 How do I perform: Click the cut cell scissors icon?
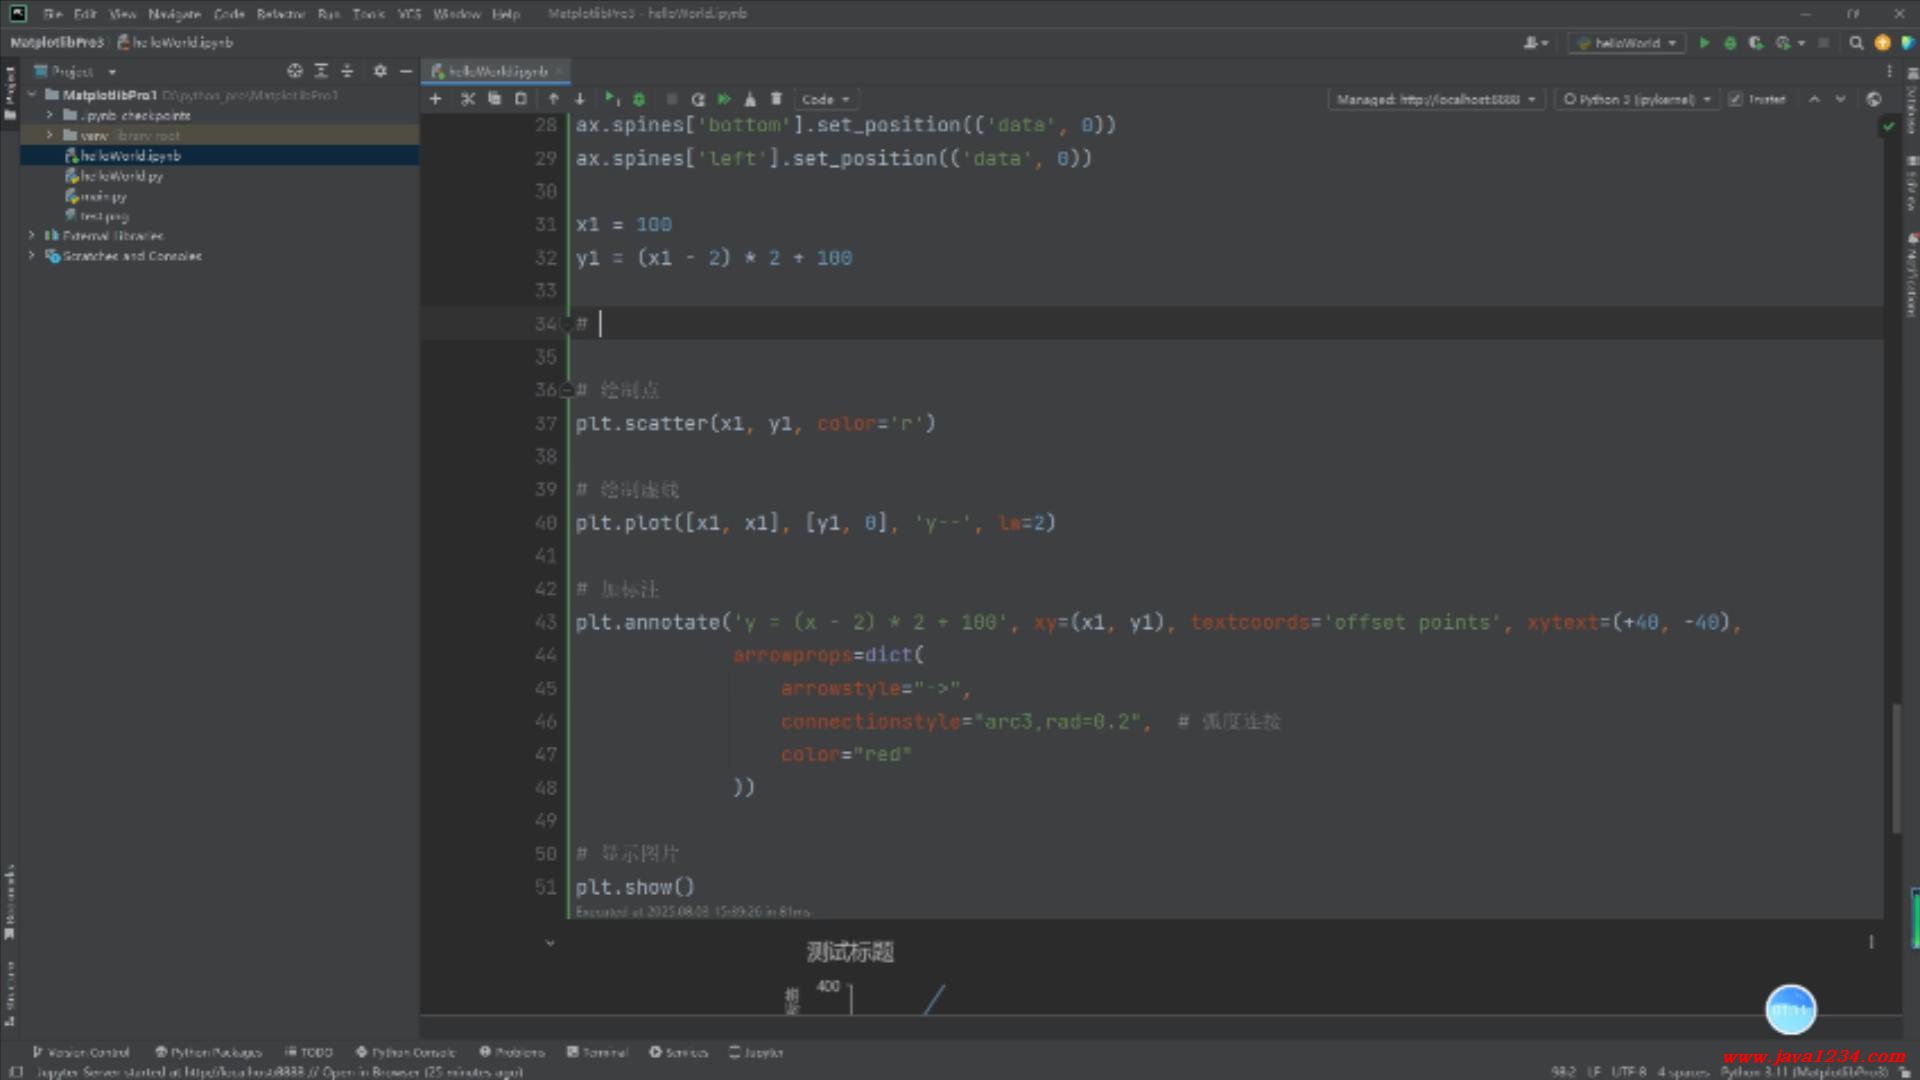click(x=467, y=99)
